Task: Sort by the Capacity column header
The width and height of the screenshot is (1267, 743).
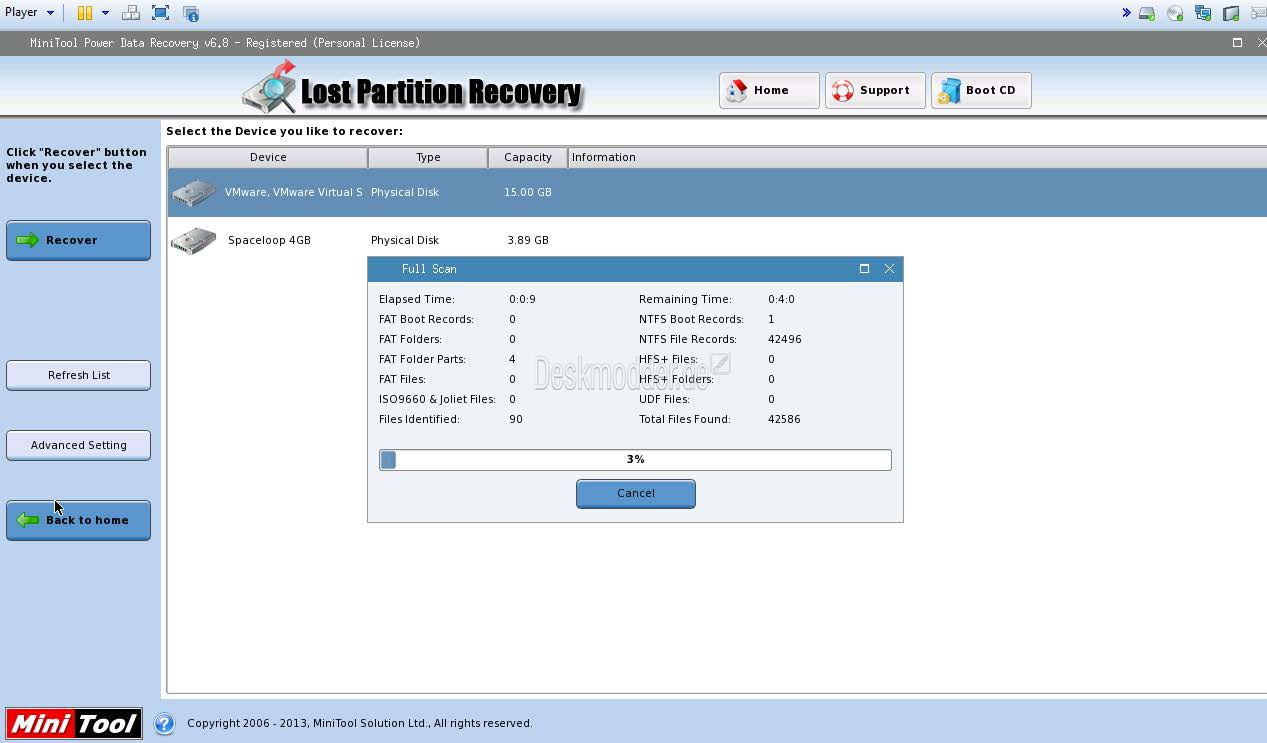Action: click(528, 157)
